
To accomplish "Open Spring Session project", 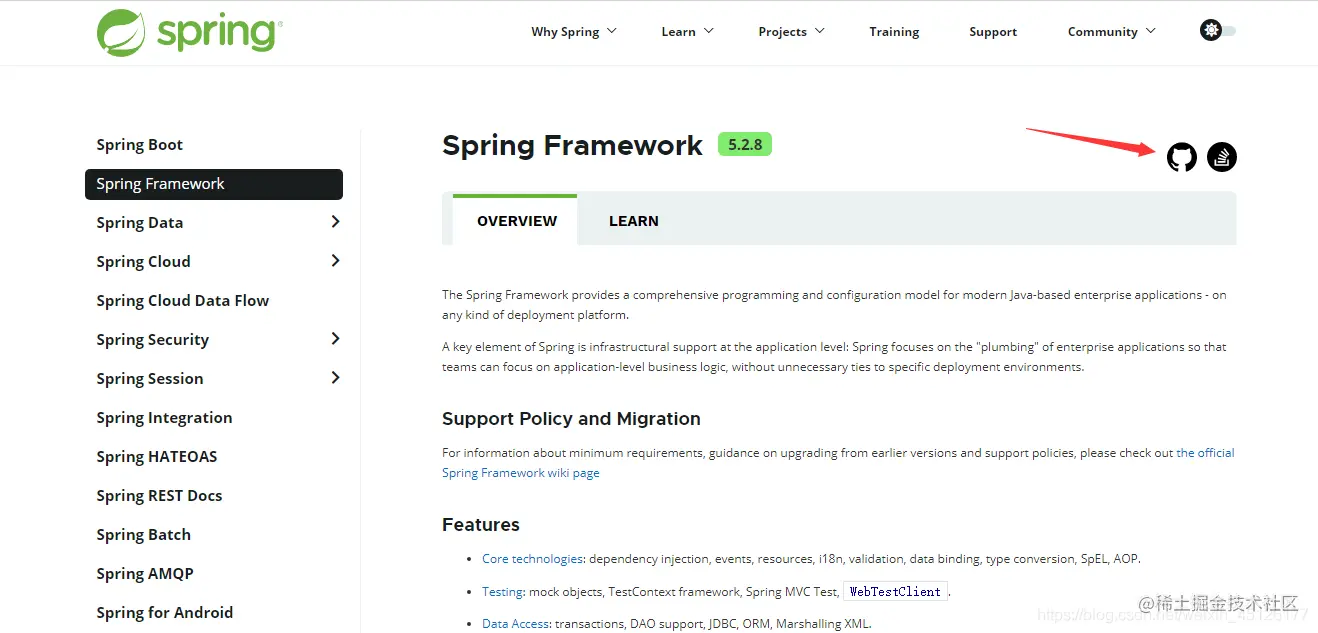I will [149, 379].
